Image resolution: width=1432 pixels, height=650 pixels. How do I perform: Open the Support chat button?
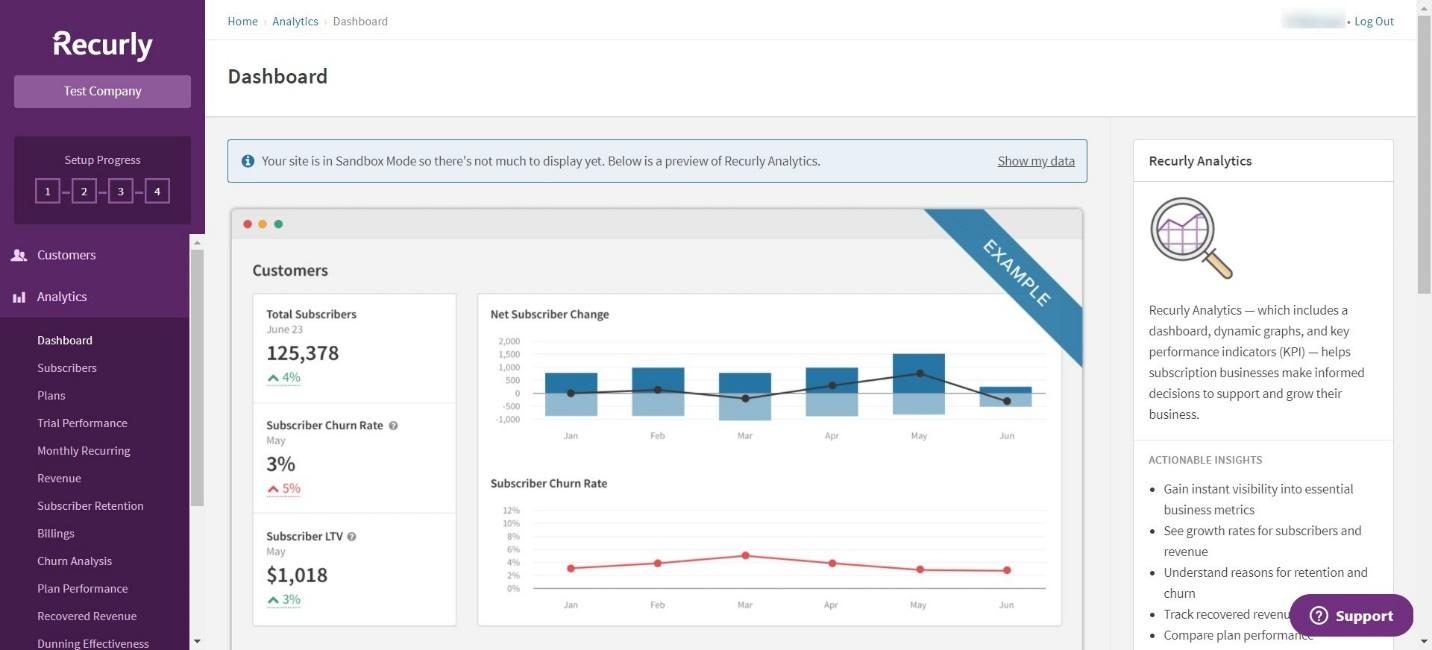tap(1351, 616)
